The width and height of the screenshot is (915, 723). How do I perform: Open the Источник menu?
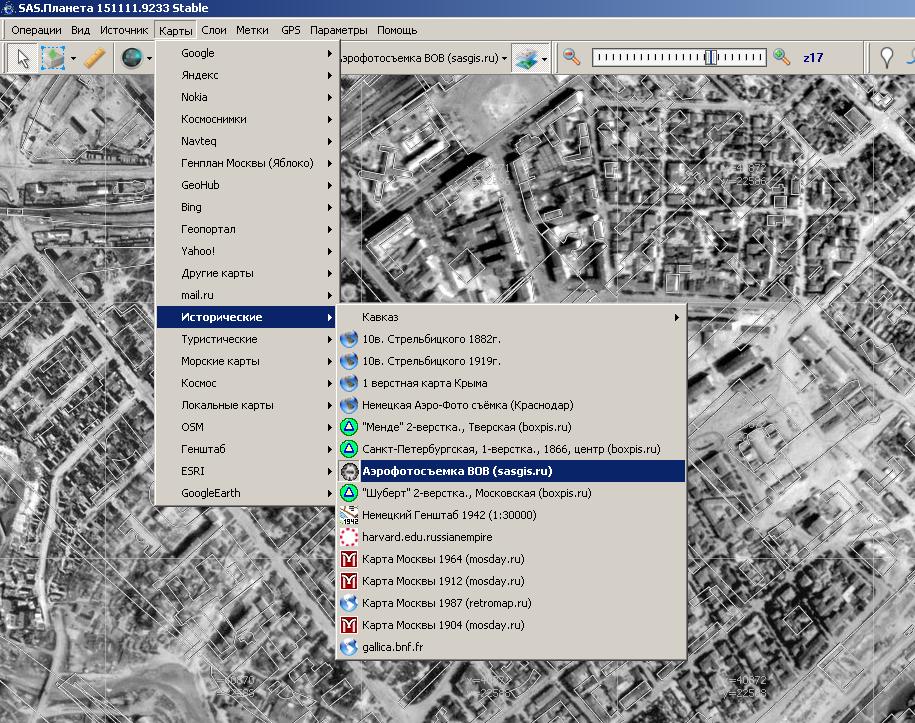(x=124, y=30)
